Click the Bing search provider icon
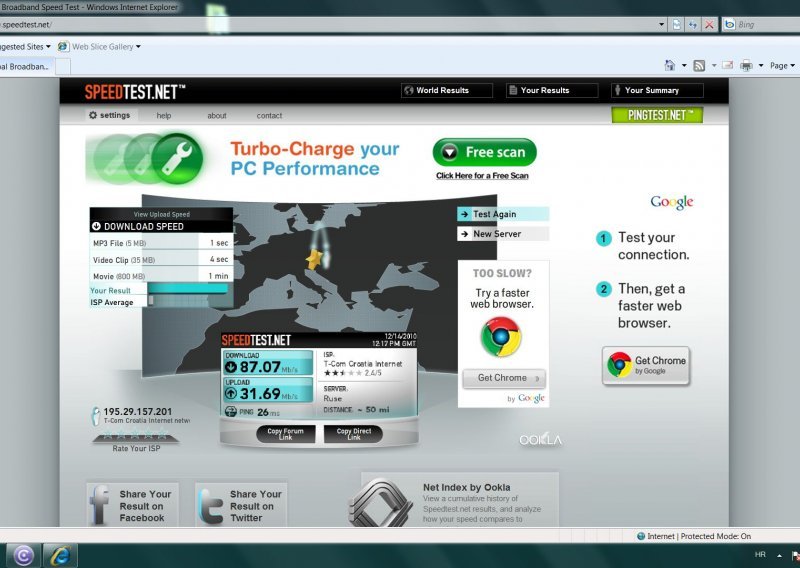This screenshot has width=800, height=568. 730,24
